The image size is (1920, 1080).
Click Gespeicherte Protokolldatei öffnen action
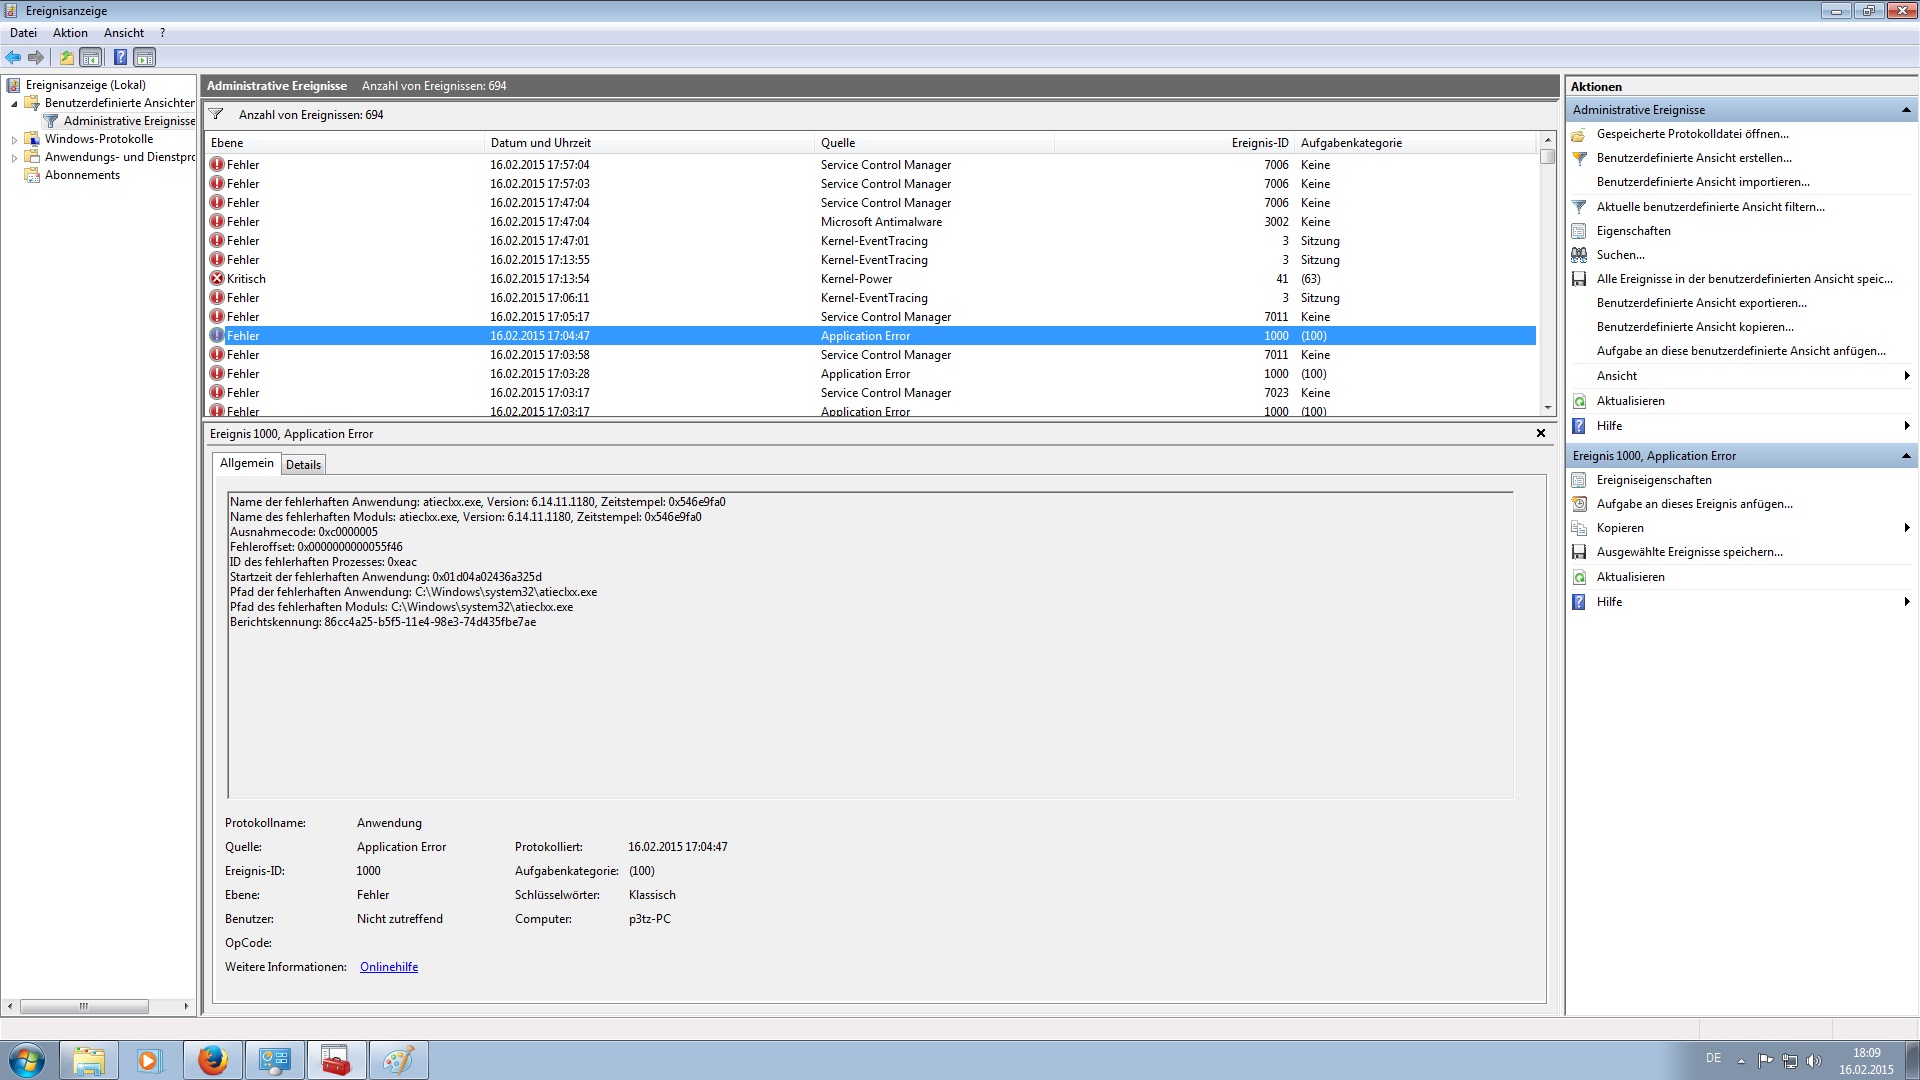point(1692,134)
